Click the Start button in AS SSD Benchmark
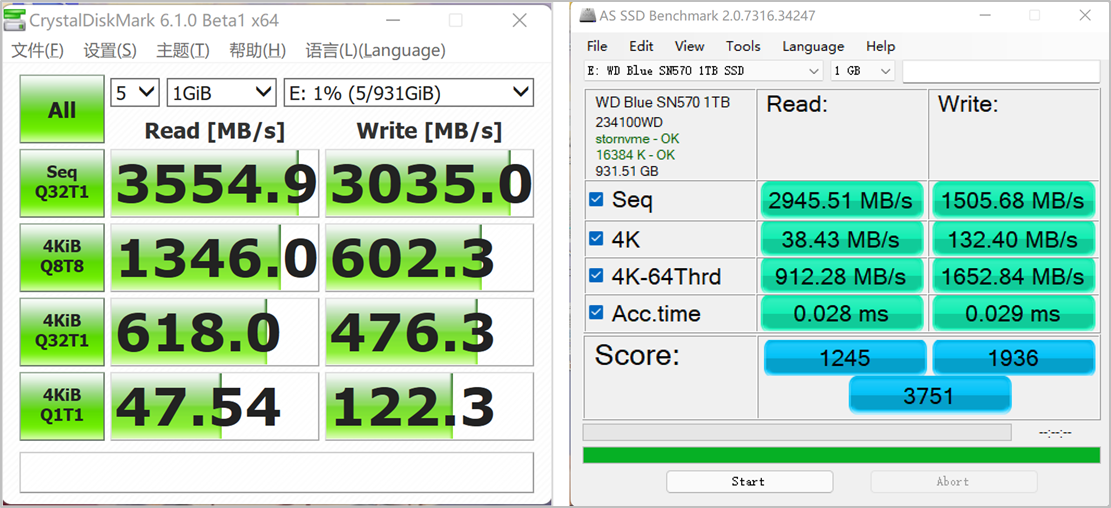The height and width of the screenshot is (508, 1111). [x=748, y=482]
